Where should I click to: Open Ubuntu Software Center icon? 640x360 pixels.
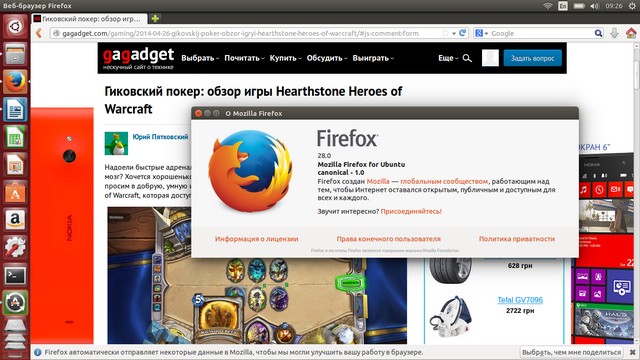point(15,192)
